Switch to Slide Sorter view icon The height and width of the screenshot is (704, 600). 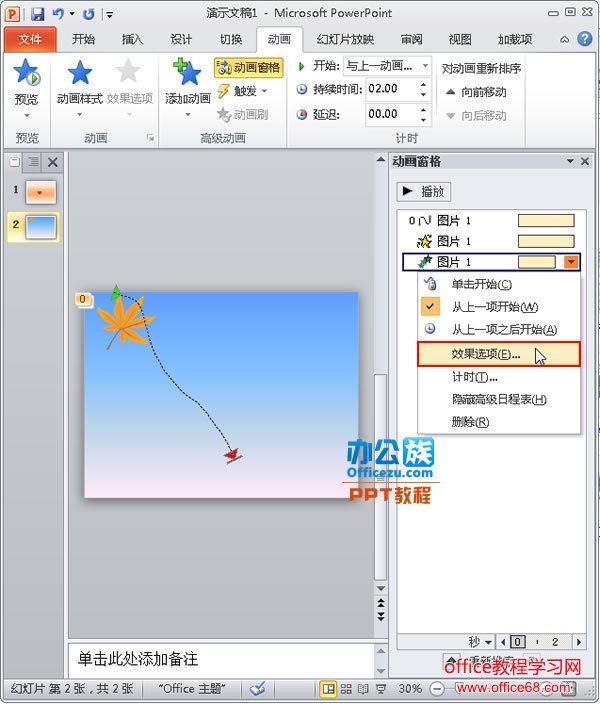[x=346, y=688]
